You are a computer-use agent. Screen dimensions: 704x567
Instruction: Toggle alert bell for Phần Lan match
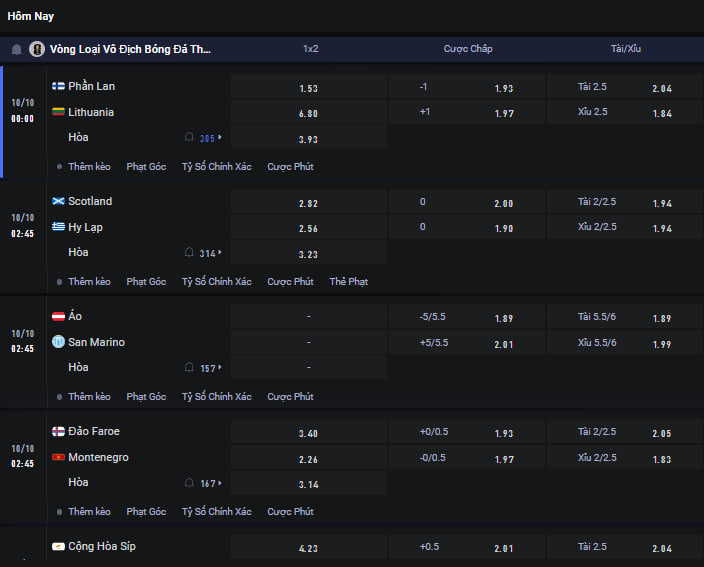coord(189,138)
